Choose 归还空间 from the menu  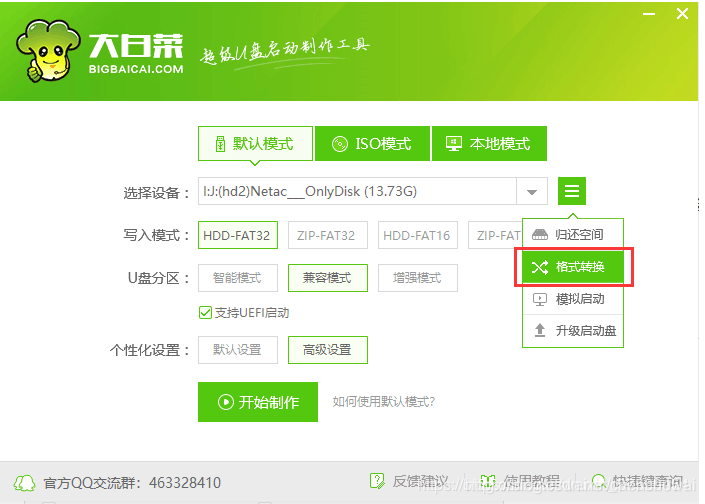click(573, 235)
